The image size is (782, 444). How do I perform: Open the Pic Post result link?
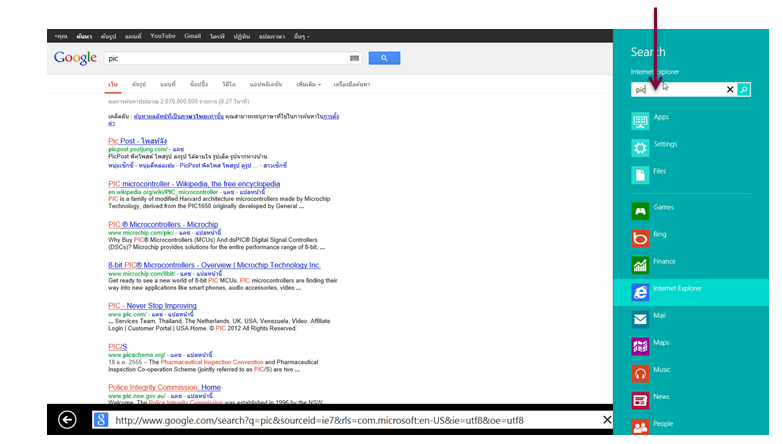[x=138, y=141]
